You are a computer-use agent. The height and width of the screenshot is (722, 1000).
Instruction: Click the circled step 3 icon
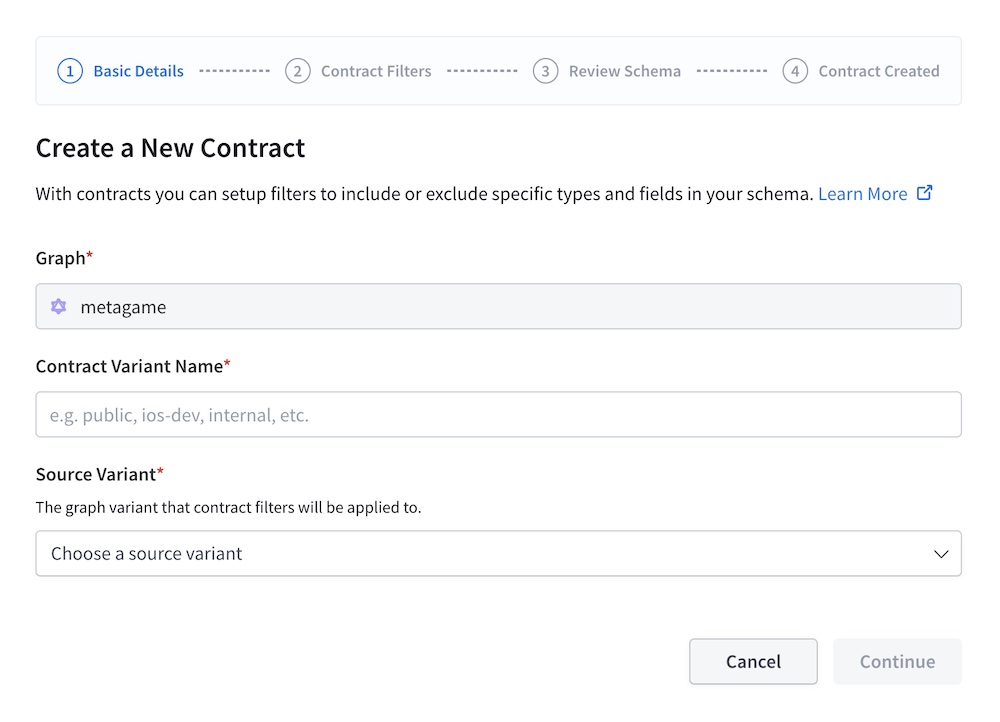click(545, 71)
